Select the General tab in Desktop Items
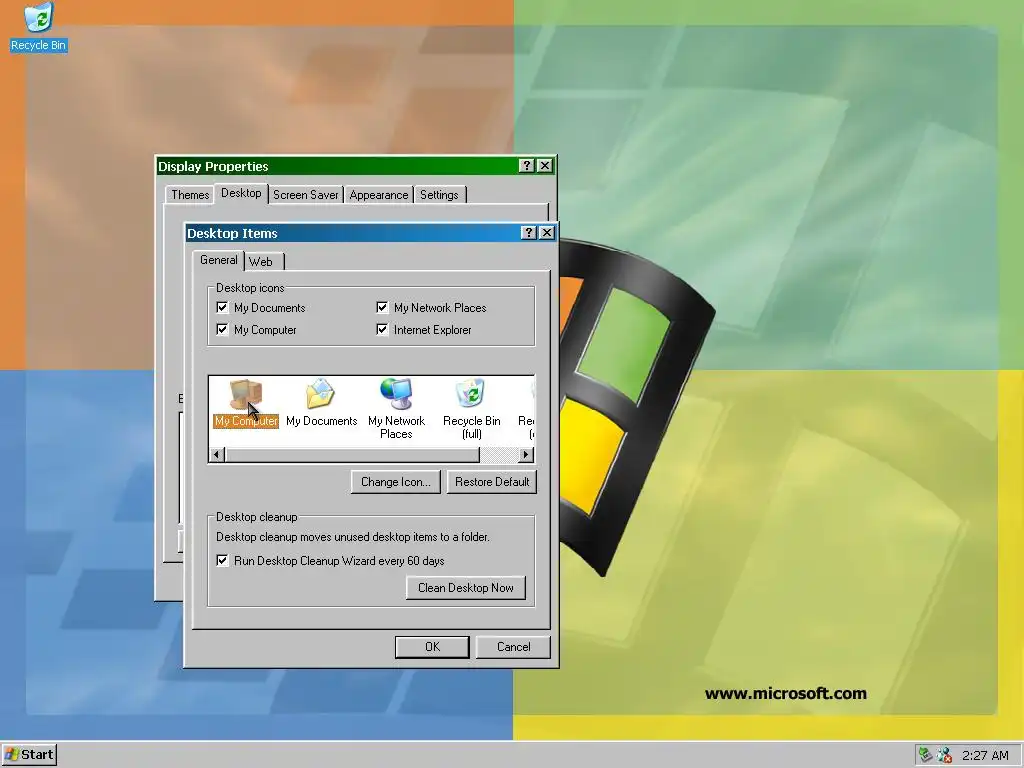 (x=219, y=260)
